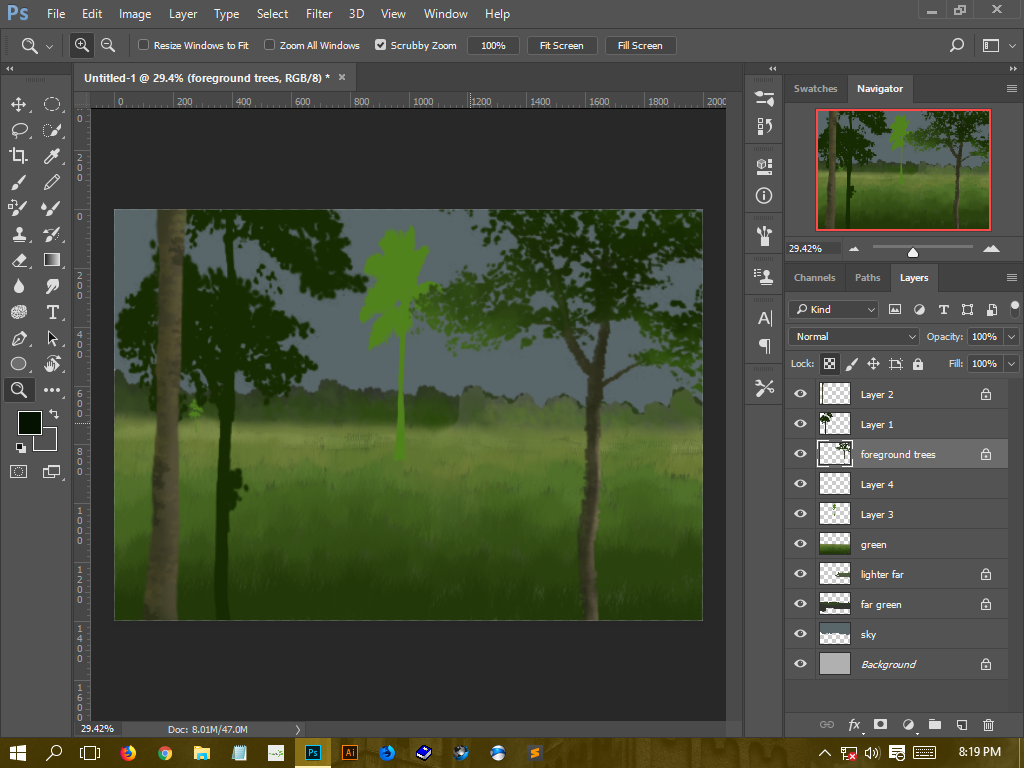Select the Move tool
1024x768 pixels.
[18, 104]
